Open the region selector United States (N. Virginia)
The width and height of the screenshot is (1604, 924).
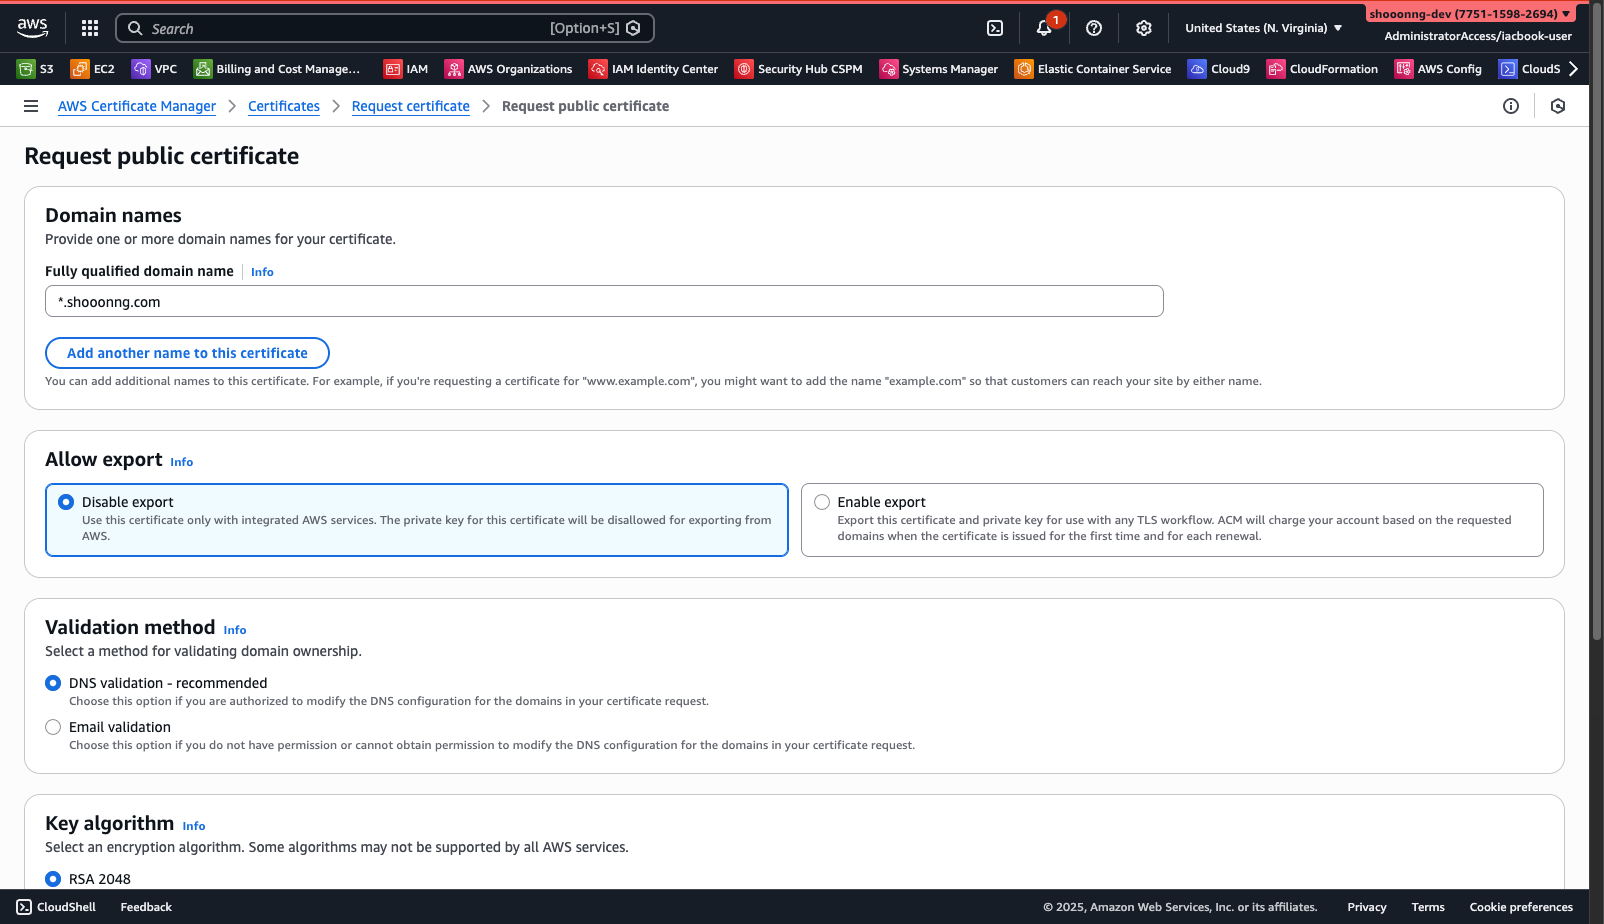coord(1264,28)
